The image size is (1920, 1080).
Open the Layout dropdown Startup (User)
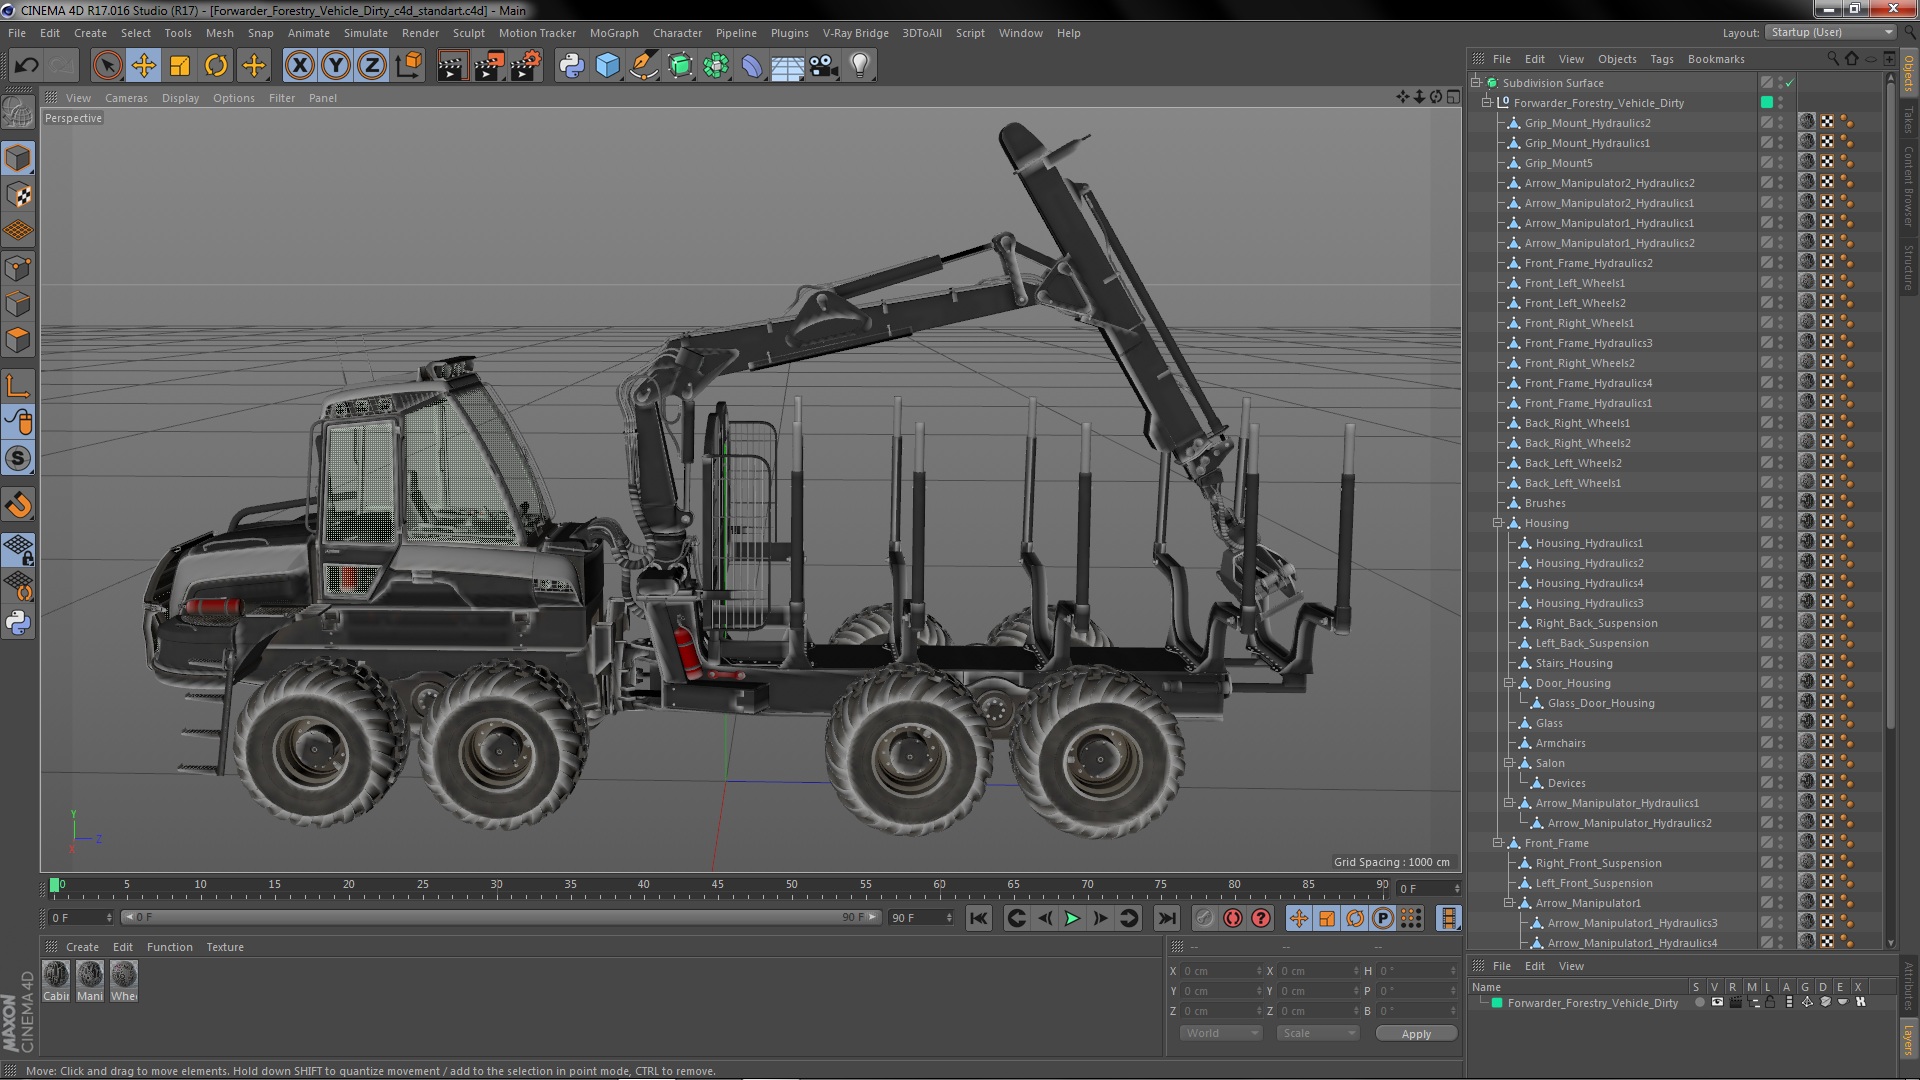point(1830,33)
